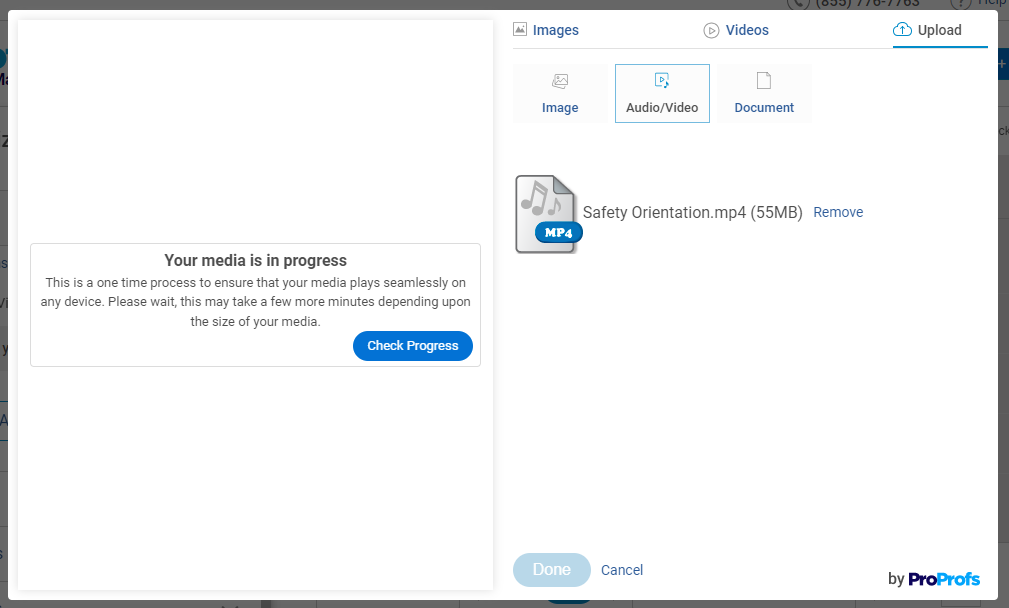Image resolution: width=1009 pixels, height=608 pixels.
Task: Open the Videos tab
Action: point(747,30)
